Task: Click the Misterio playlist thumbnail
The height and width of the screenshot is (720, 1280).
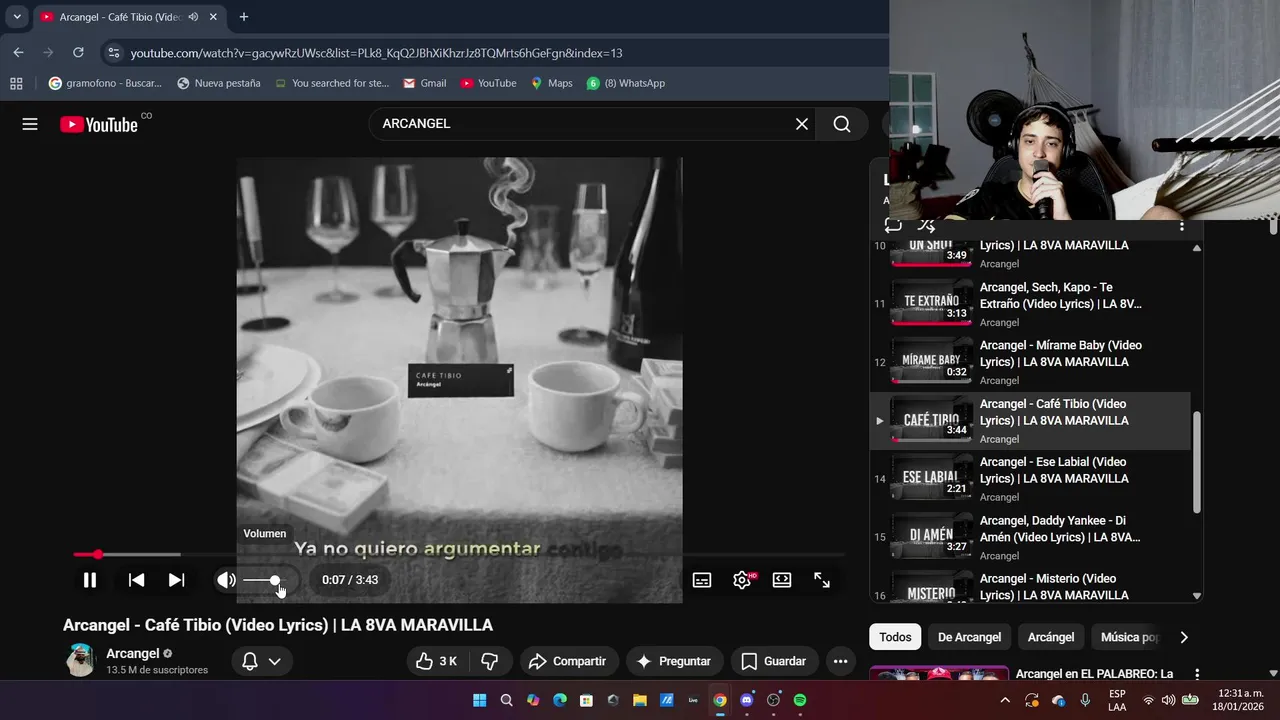Action: 931,587
